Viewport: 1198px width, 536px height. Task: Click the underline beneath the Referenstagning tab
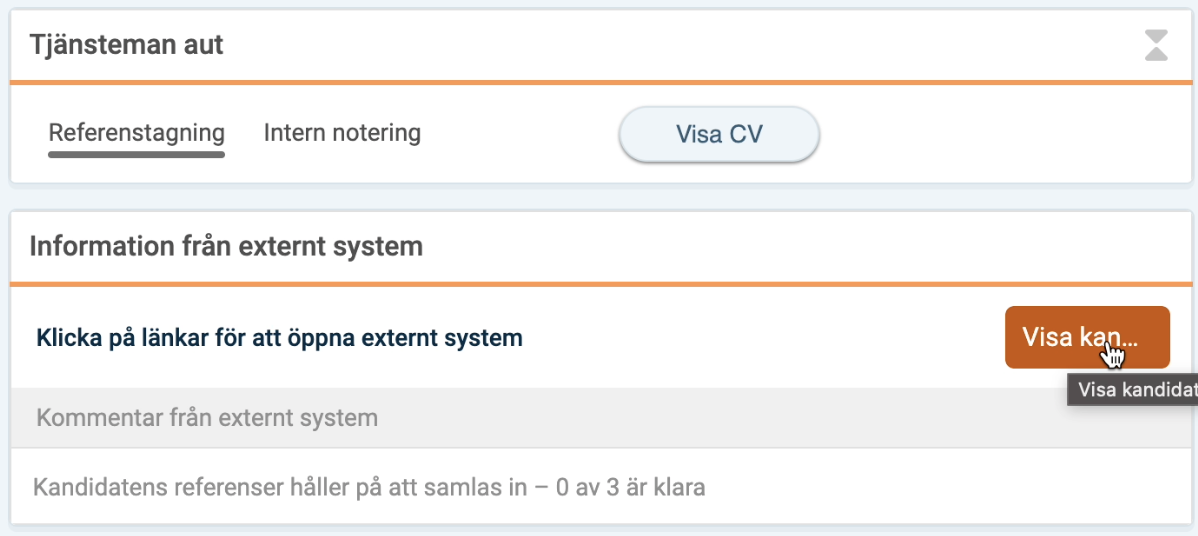pos(137,154)
